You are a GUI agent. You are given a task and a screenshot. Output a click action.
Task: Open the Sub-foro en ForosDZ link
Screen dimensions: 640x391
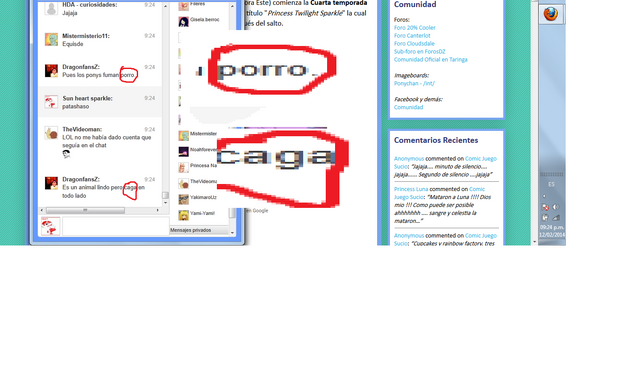click(x=420, y=51)
